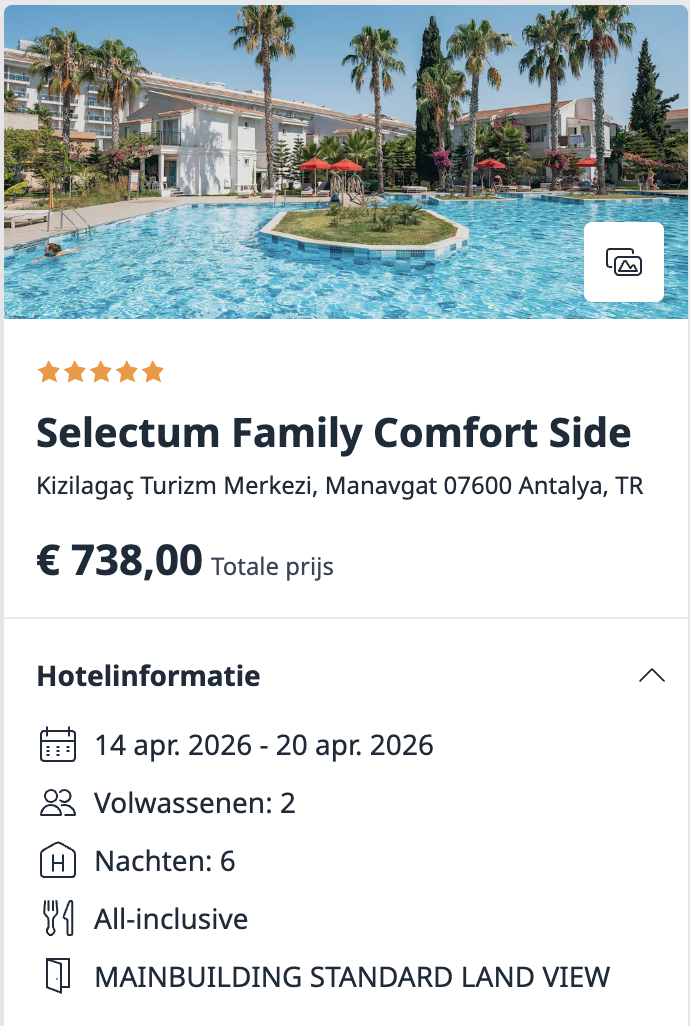The height and width of the screenshot is (1026, 690).
Task: Click the Totale prijs label
Action: pos(273,566)
